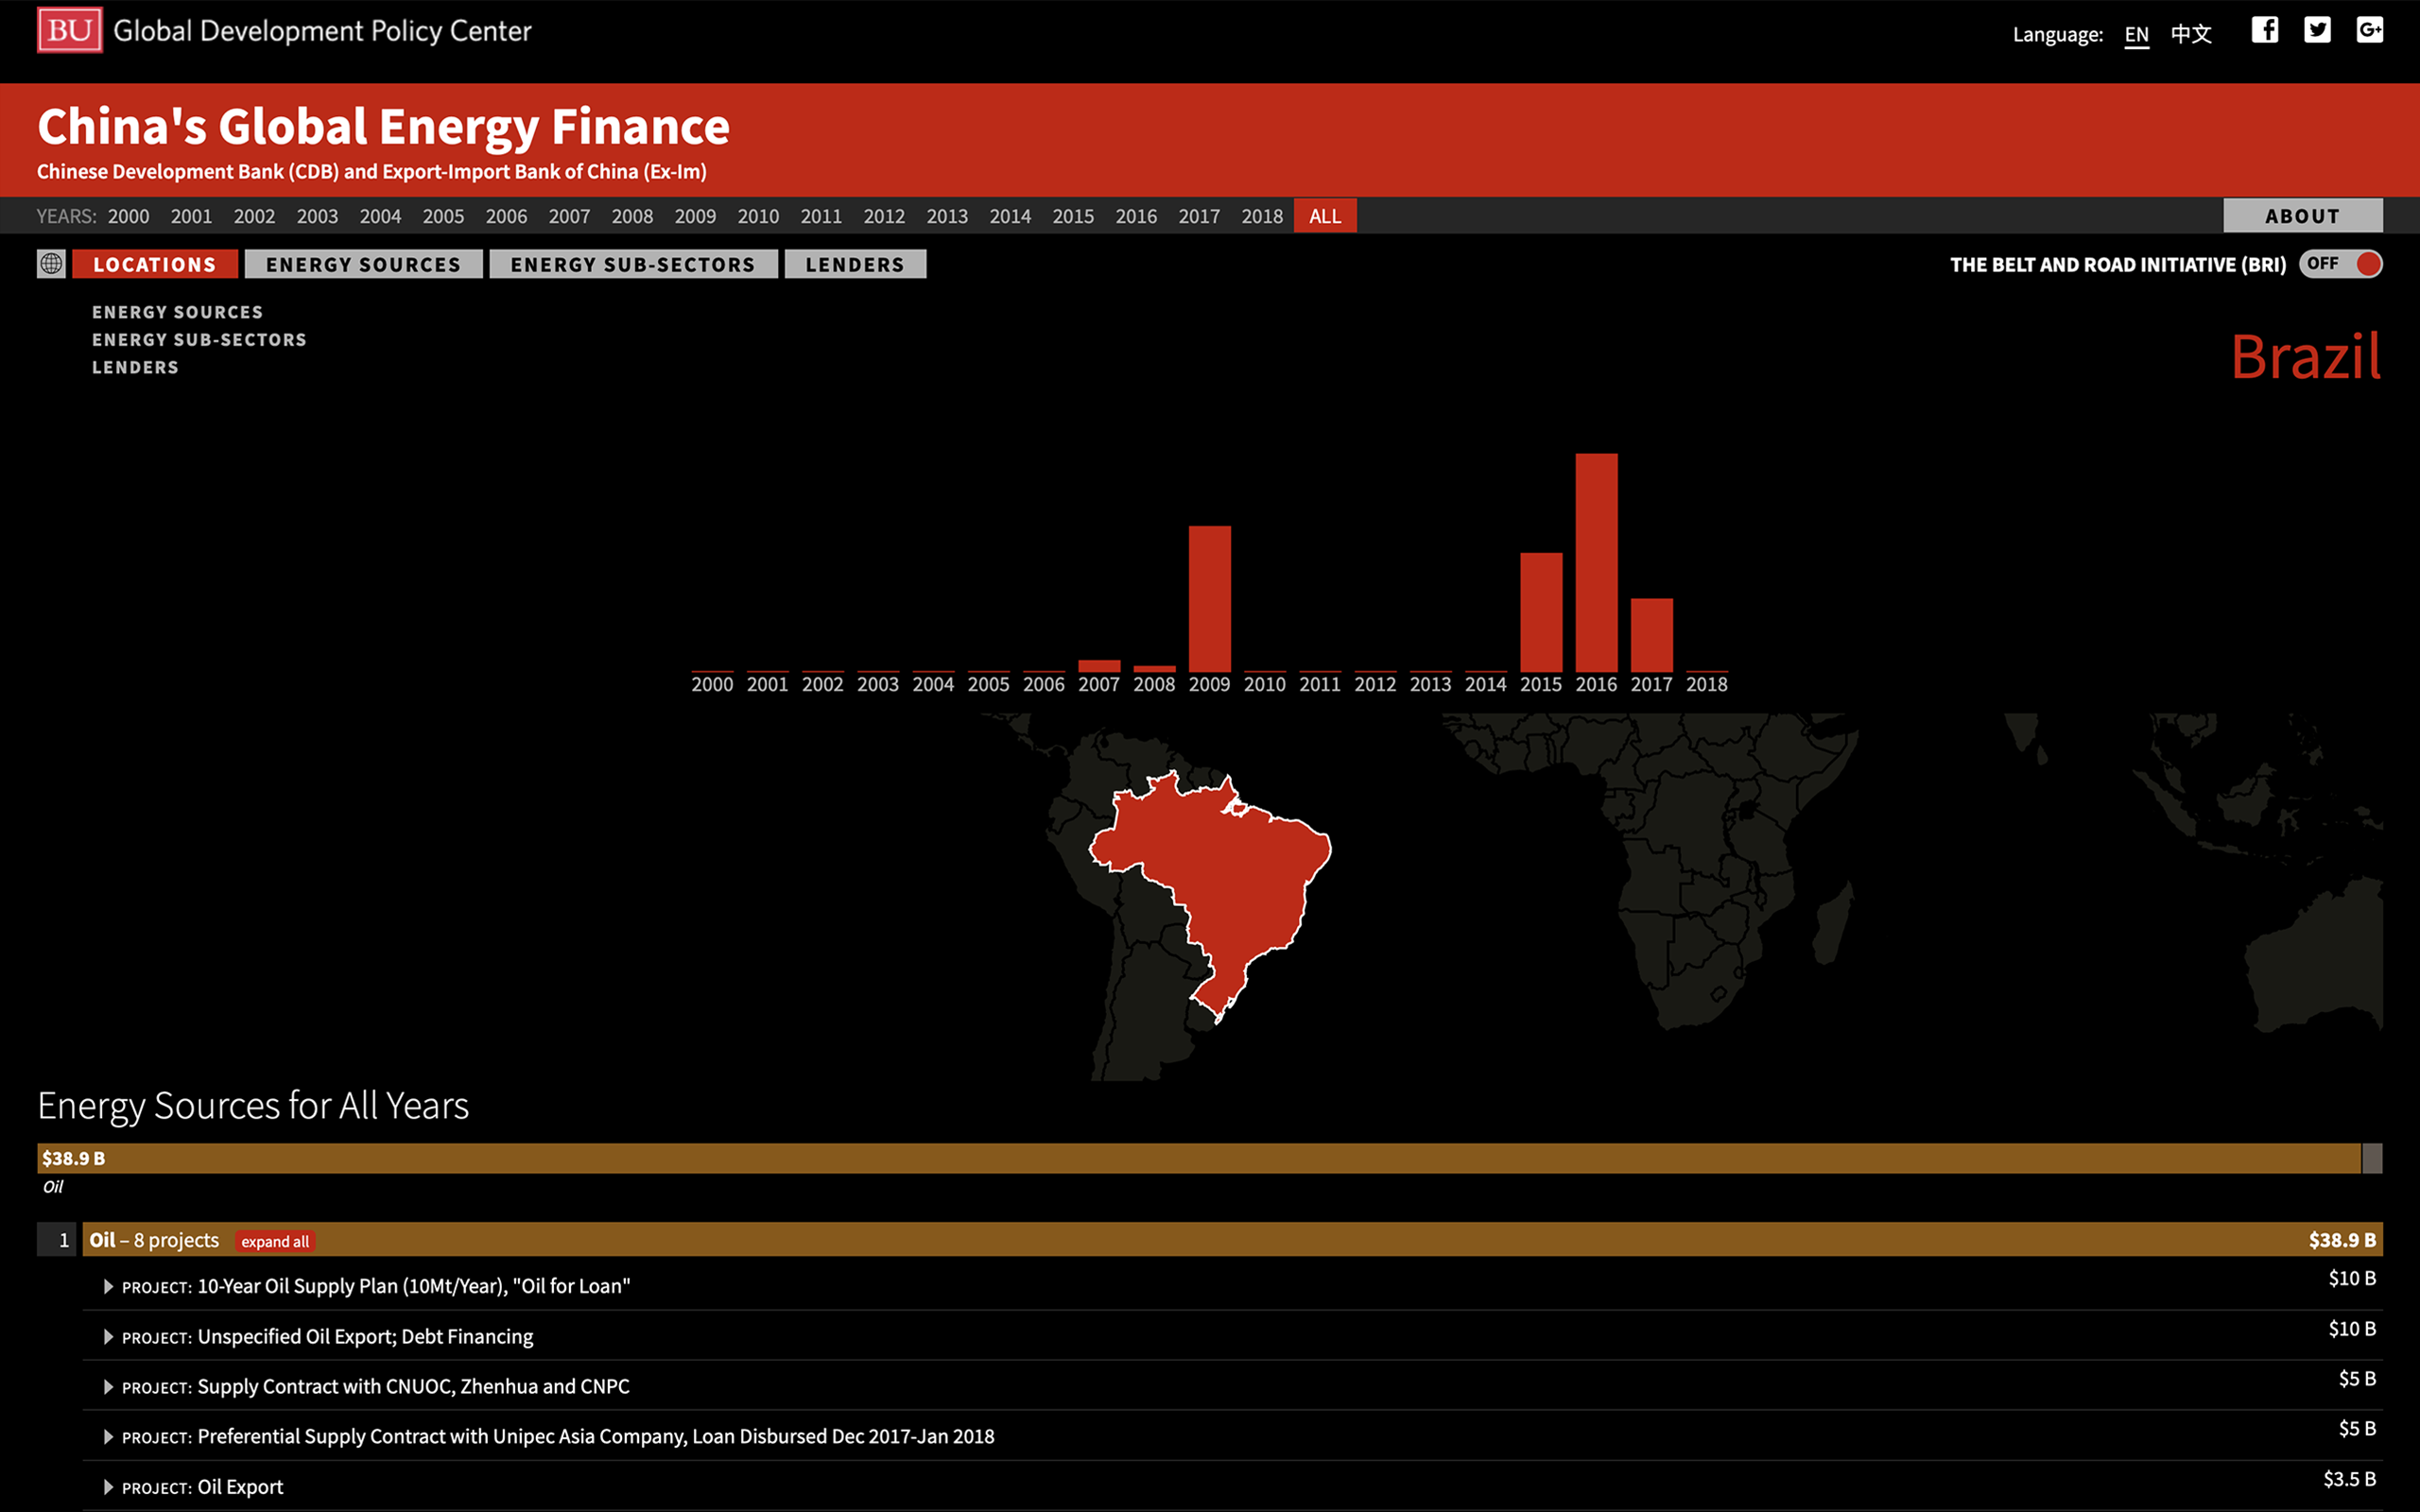Jump to Energy Sub-Sectors section link

click(199, 340)
